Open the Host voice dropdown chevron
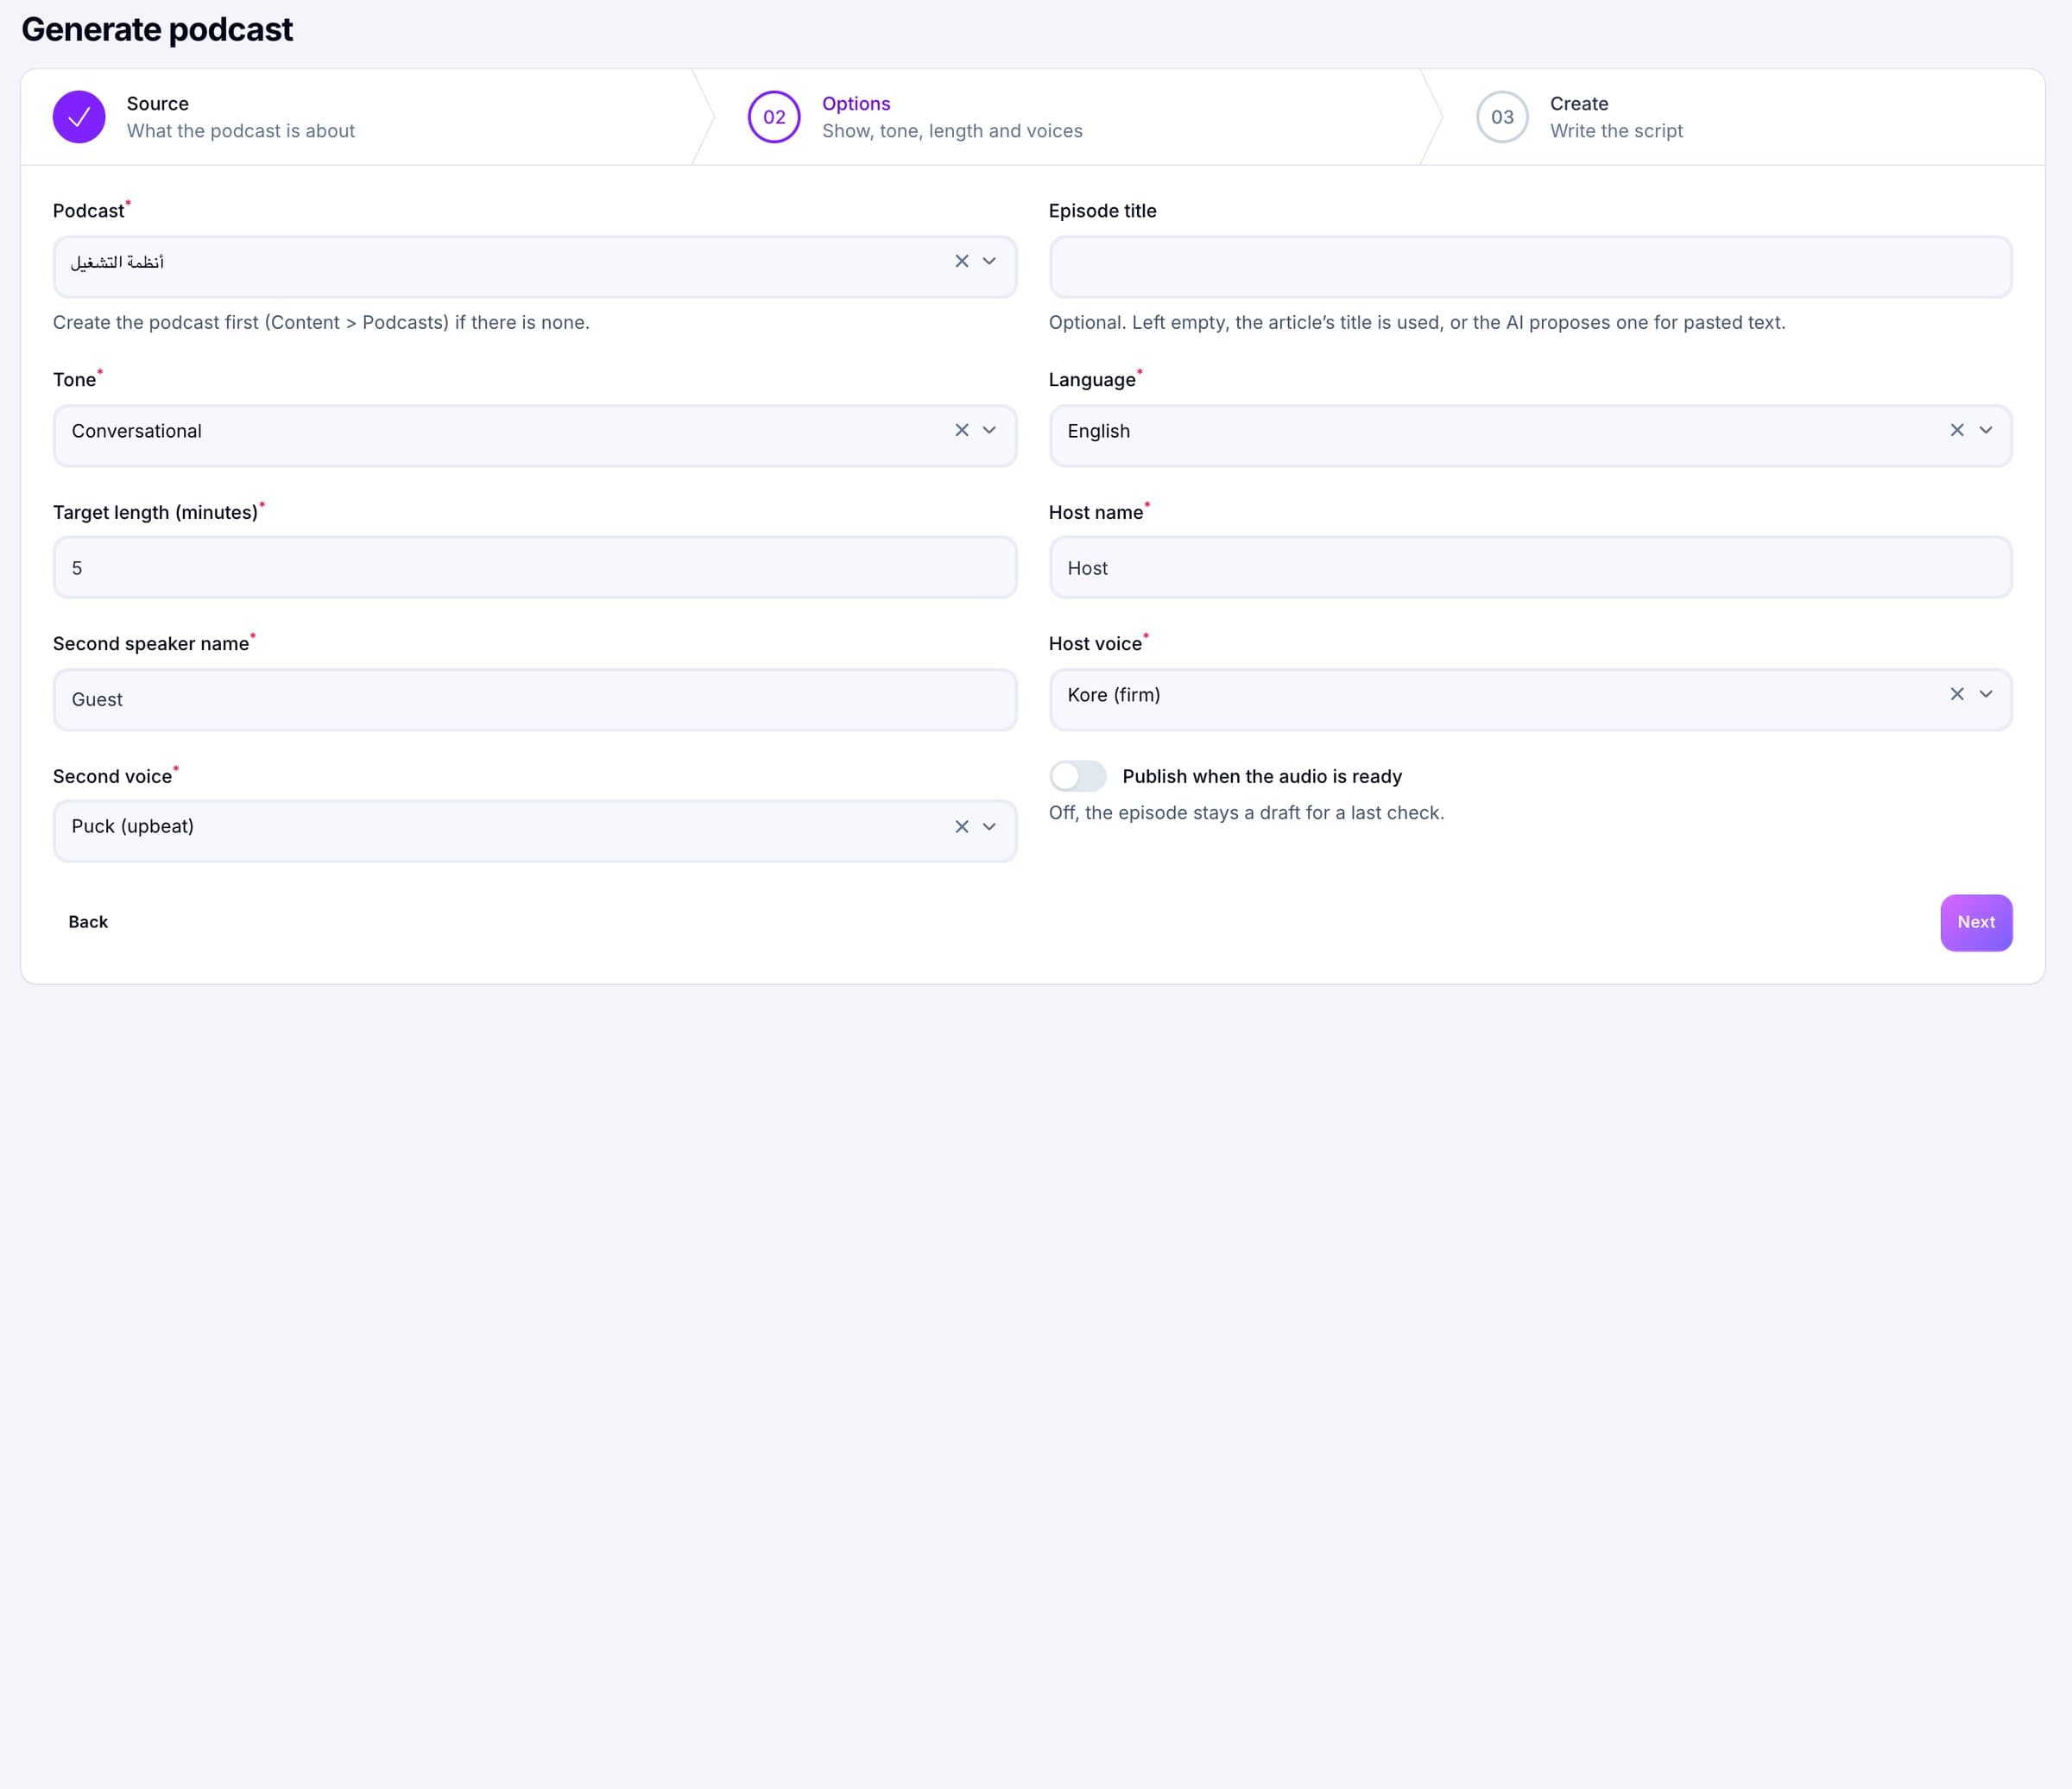 pyautogui.click(x=1985, y=694)
